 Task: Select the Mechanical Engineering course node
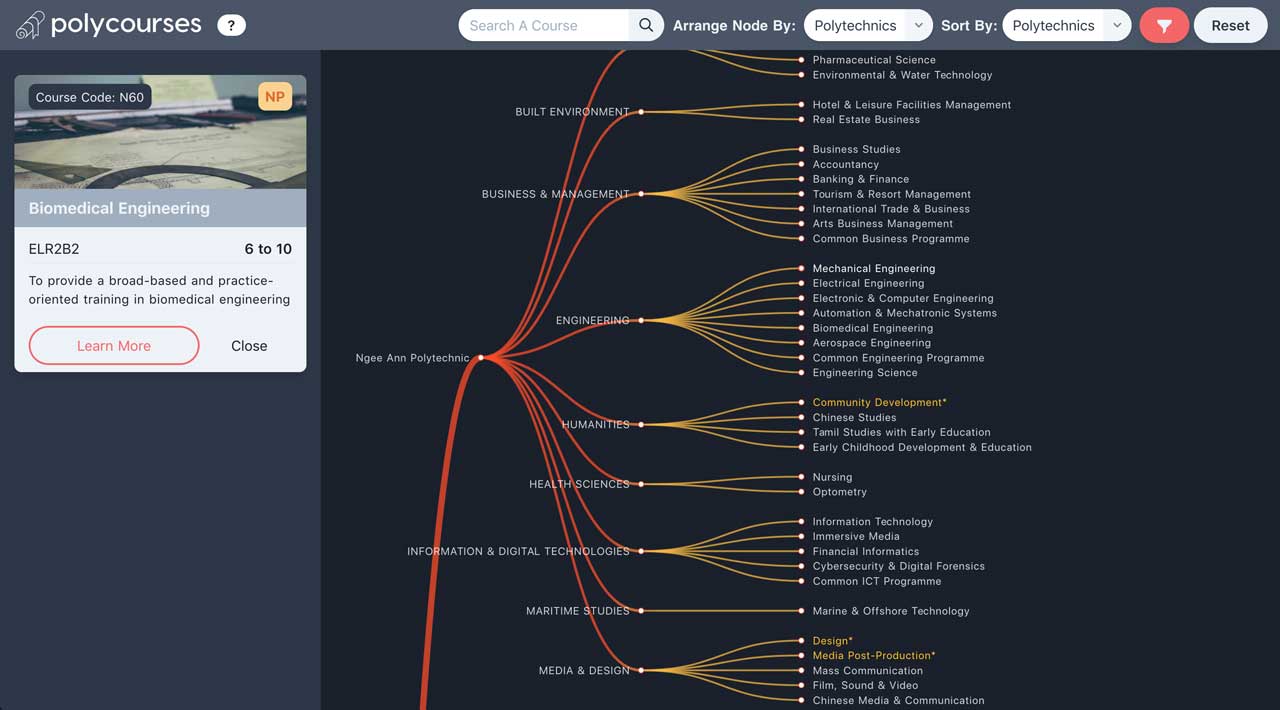pyautogui.click(x=800, y=267)
